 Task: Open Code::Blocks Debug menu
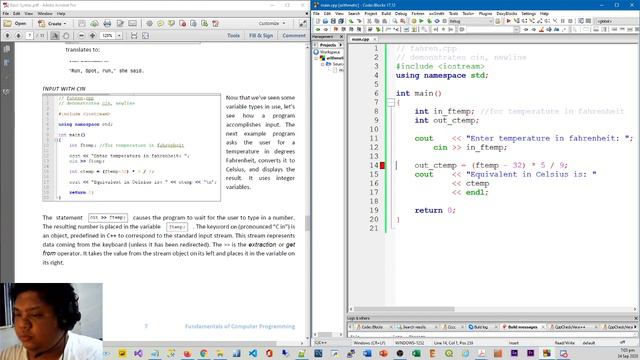[401, 14]
